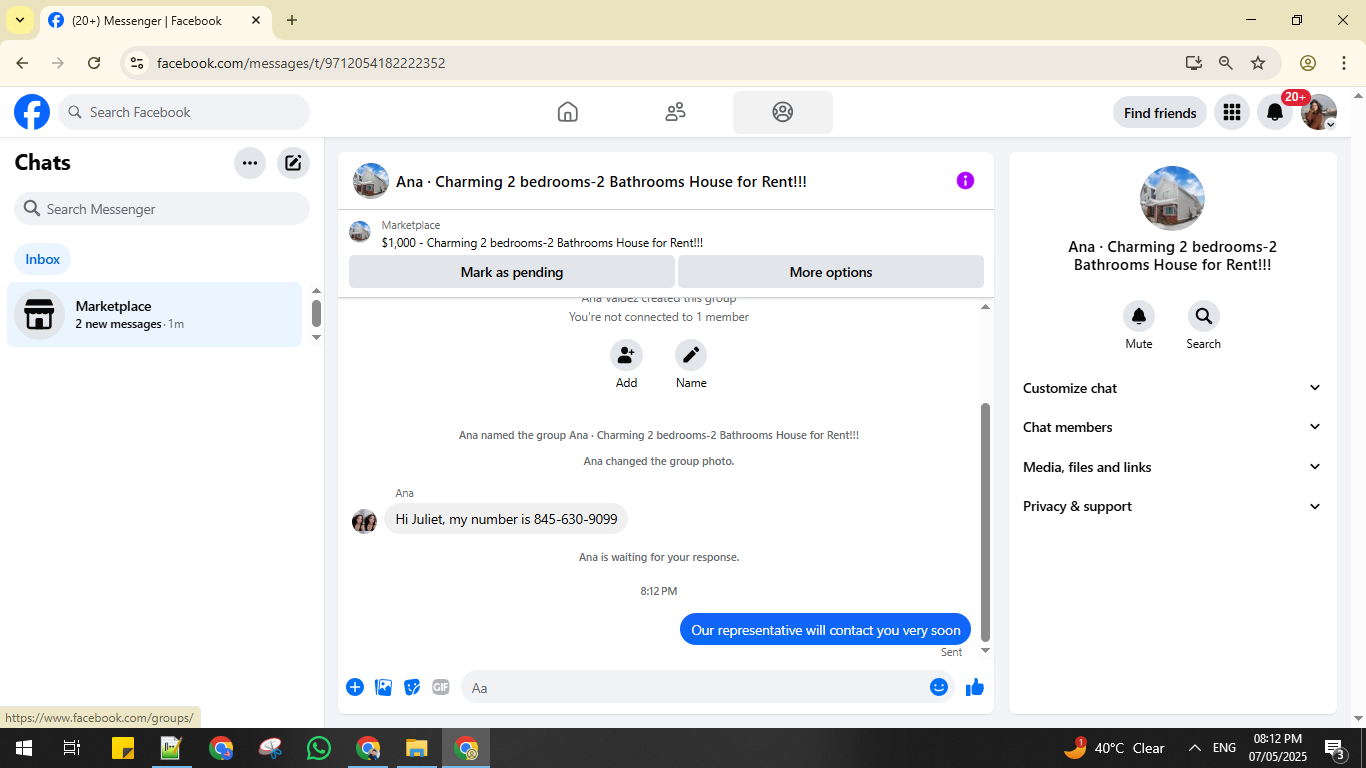Open the Groups icon in top navigation

(783, 112)
